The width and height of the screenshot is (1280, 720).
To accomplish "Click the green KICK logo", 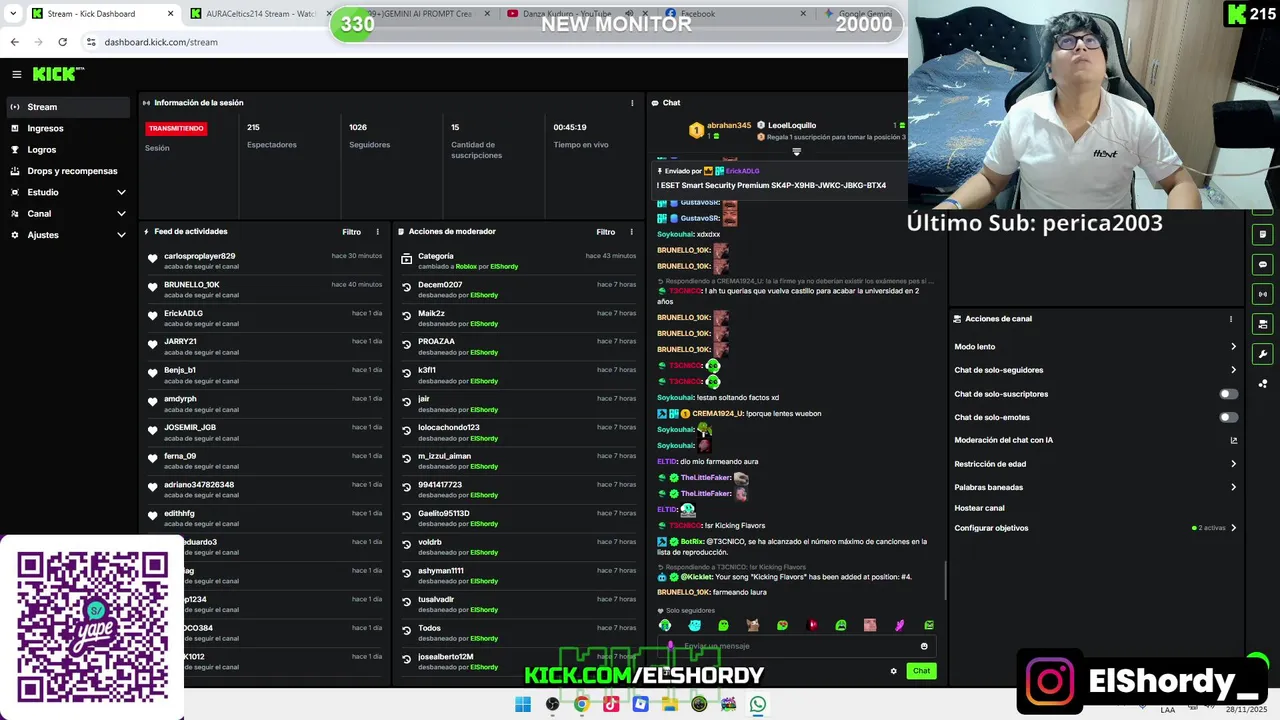I will [56, 74].
